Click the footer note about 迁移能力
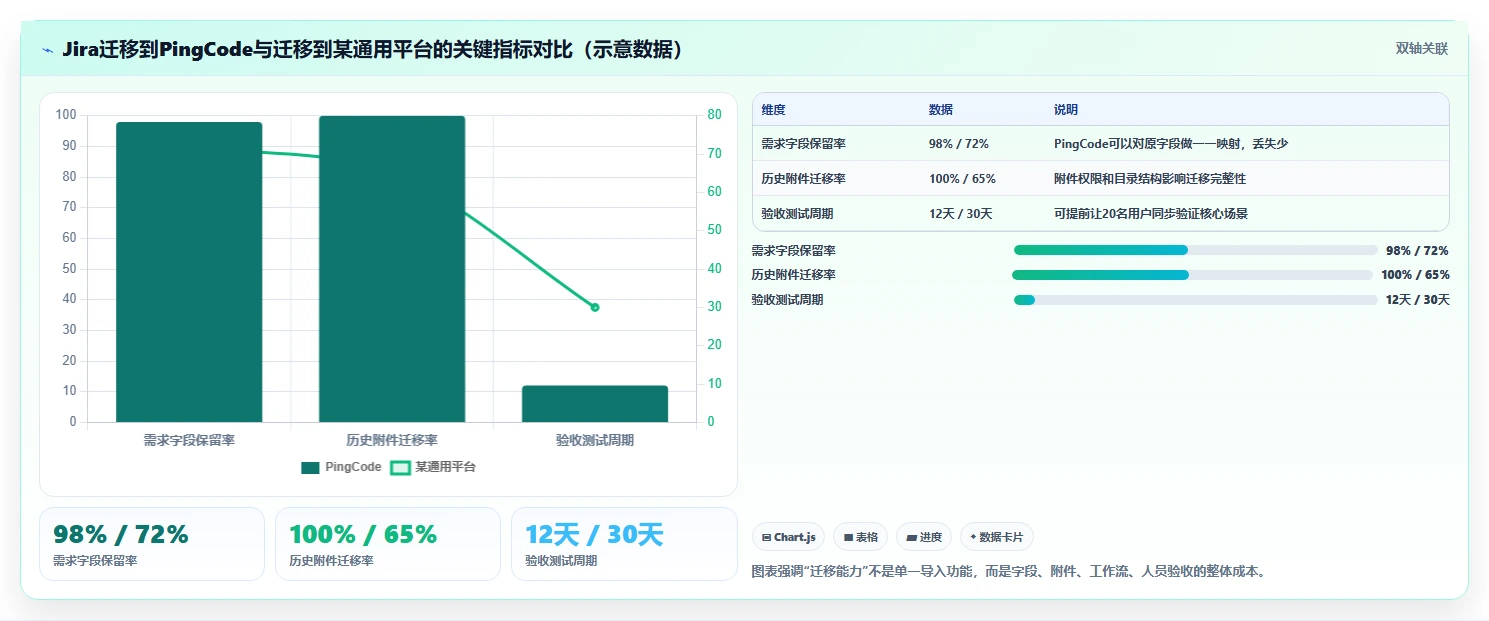The width and height of the screenshot is (1489, 621). (1008, 572)
